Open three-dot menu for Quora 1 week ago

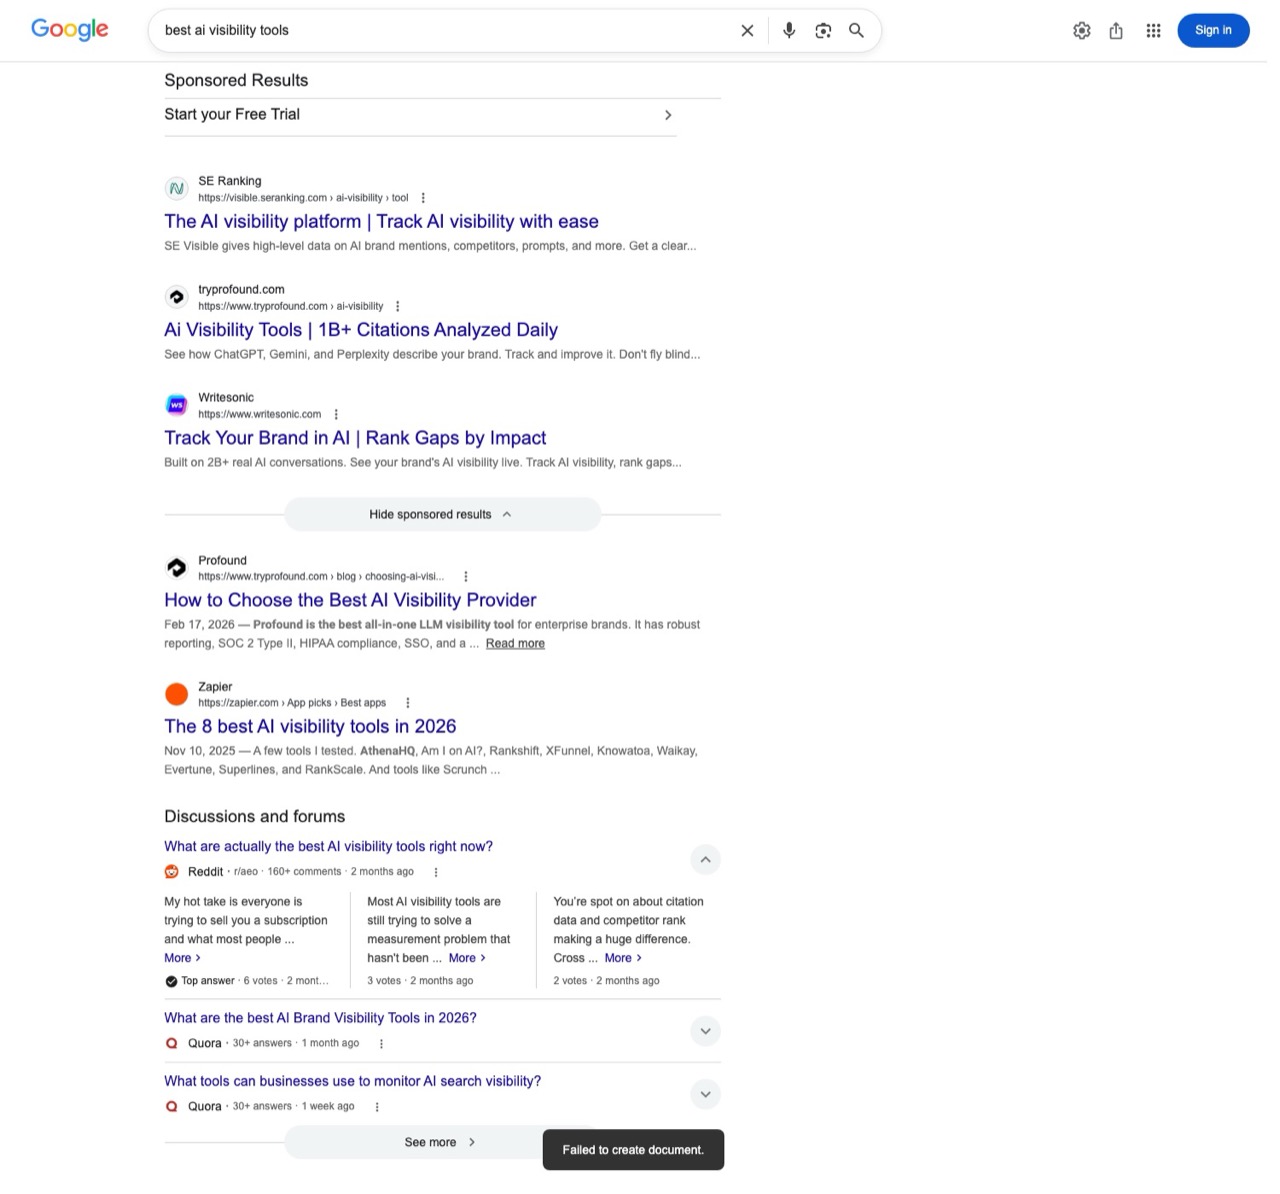[377, 1107]
